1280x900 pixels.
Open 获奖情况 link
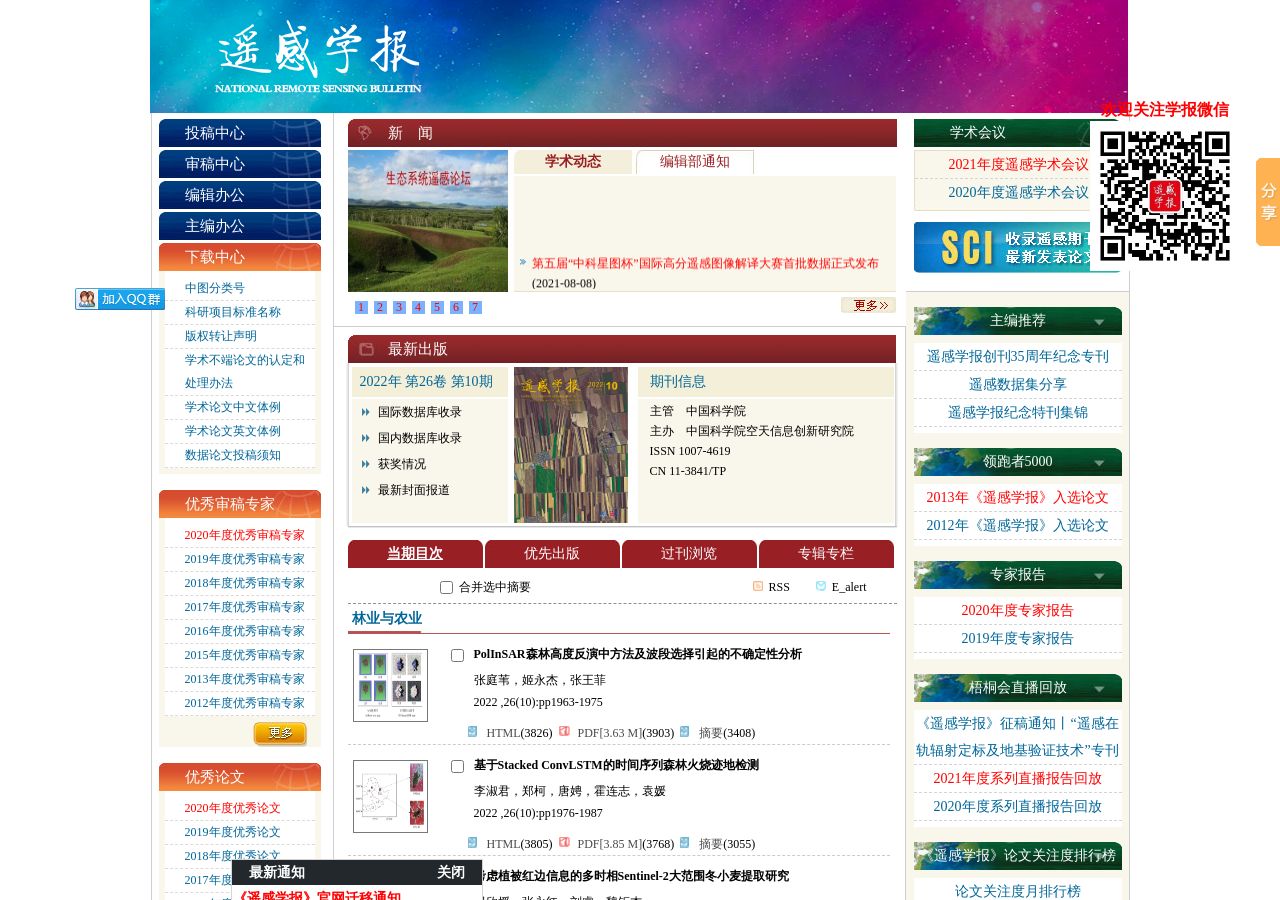pyautogui.click(x=402, y=464)
